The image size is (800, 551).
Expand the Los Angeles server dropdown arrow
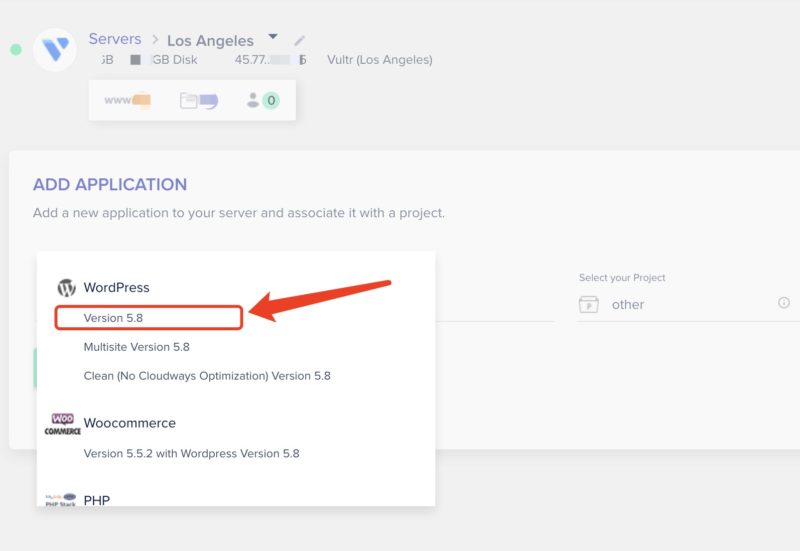point(273,36)
